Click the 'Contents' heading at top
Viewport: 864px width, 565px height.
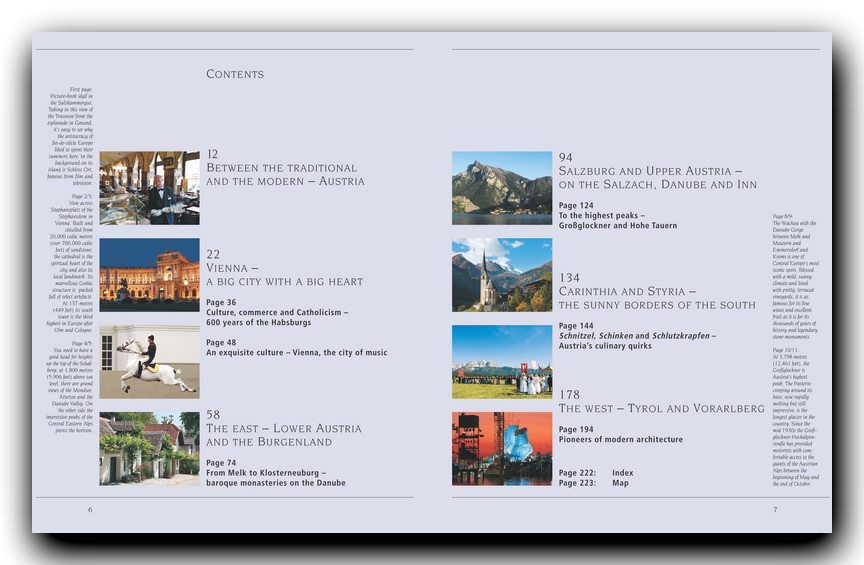click(235, 74)
